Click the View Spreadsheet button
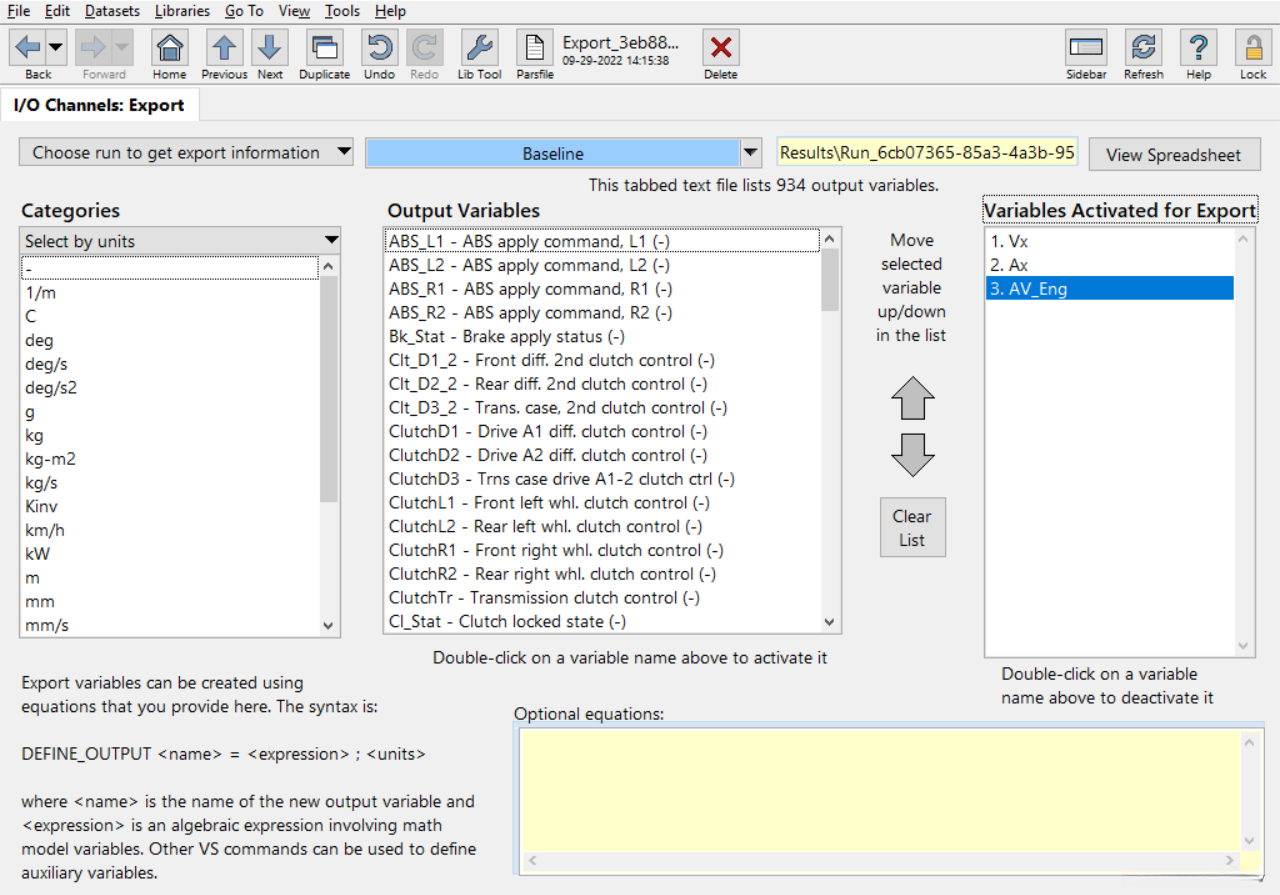The height and width of the screenshot is (895, 1280). pyautogui.click(x=1174, y=155)
